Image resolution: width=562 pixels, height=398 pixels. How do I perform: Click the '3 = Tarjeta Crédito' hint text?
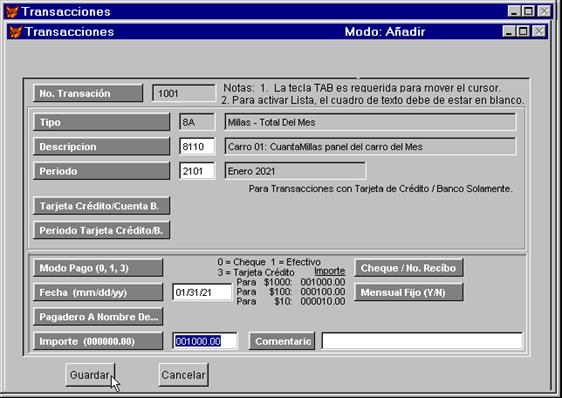[x=256, y=273]
